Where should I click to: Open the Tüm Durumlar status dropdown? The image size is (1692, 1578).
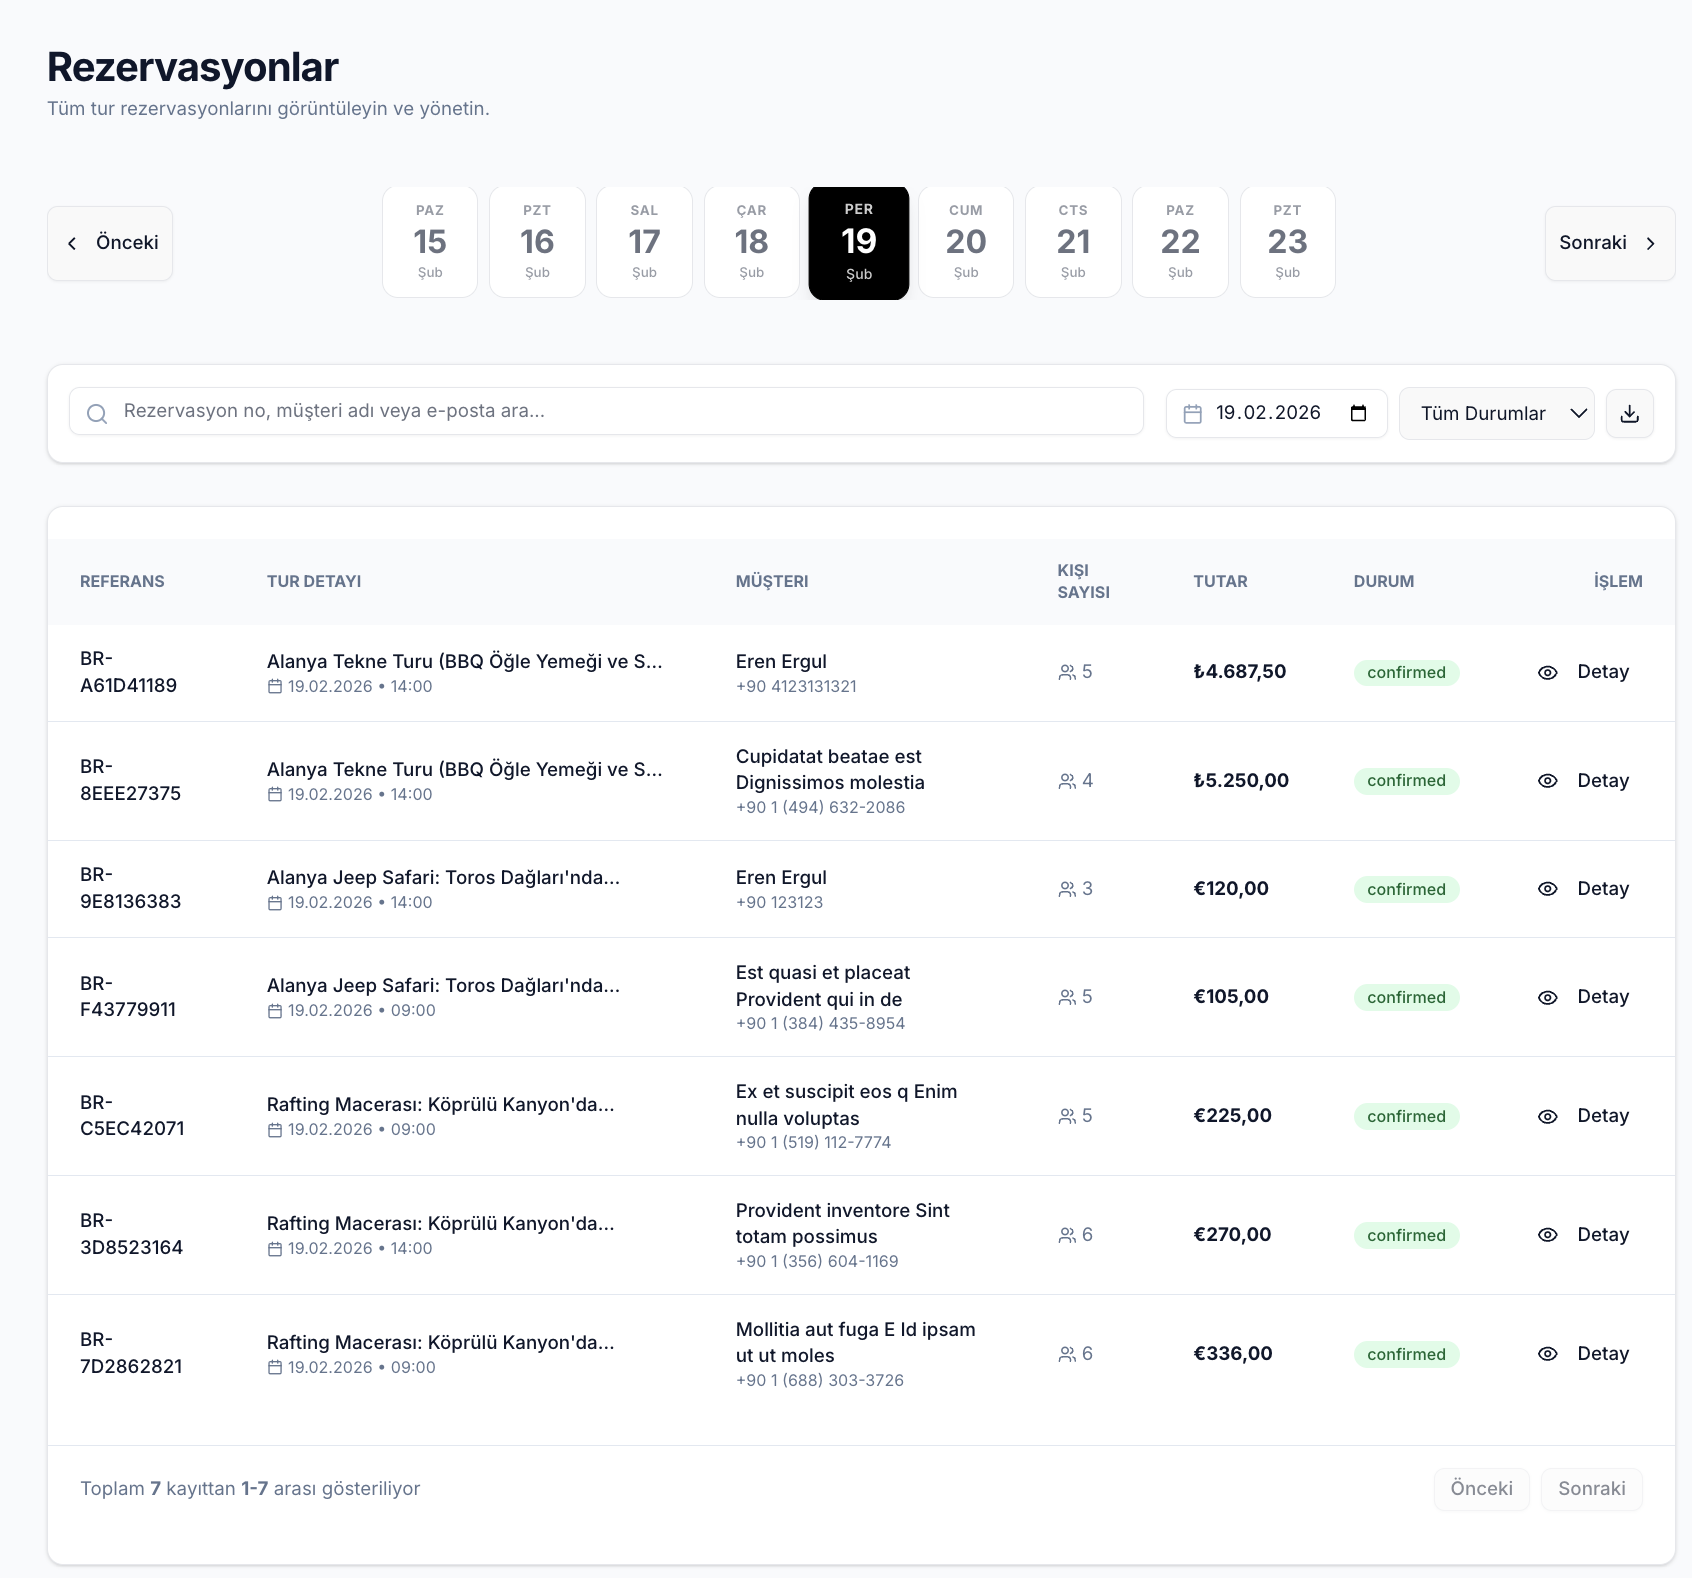1496,414
